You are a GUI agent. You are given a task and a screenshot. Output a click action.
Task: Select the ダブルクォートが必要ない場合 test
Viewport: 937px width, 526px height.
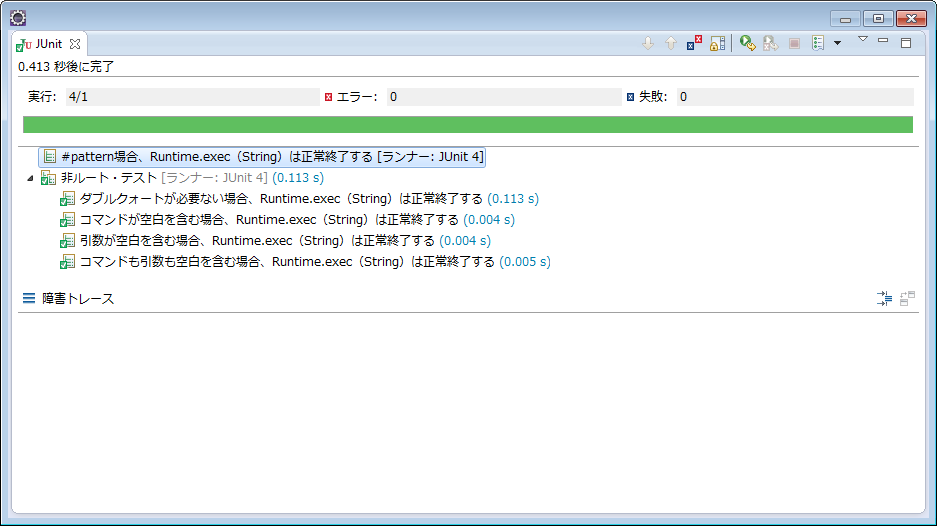[299, 198]
